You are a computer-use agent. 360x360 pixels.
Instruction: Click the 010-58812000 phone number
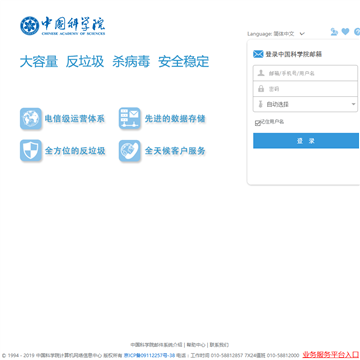[283, 355]
